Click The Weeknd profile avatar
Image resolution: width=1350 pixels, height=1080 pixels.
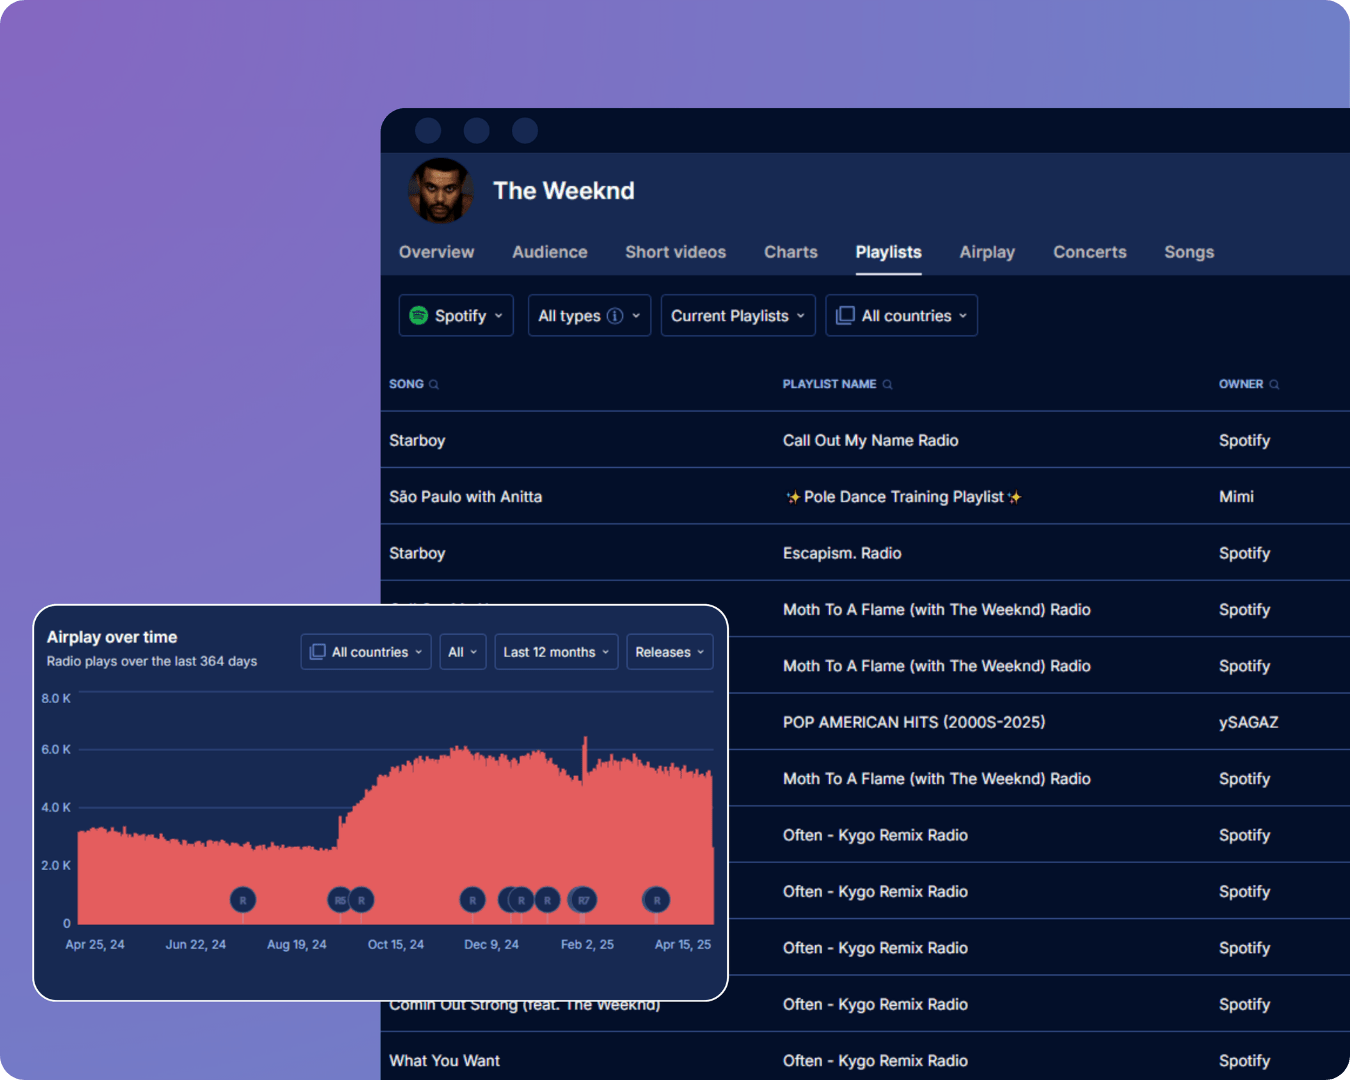(x=440, y=191)
